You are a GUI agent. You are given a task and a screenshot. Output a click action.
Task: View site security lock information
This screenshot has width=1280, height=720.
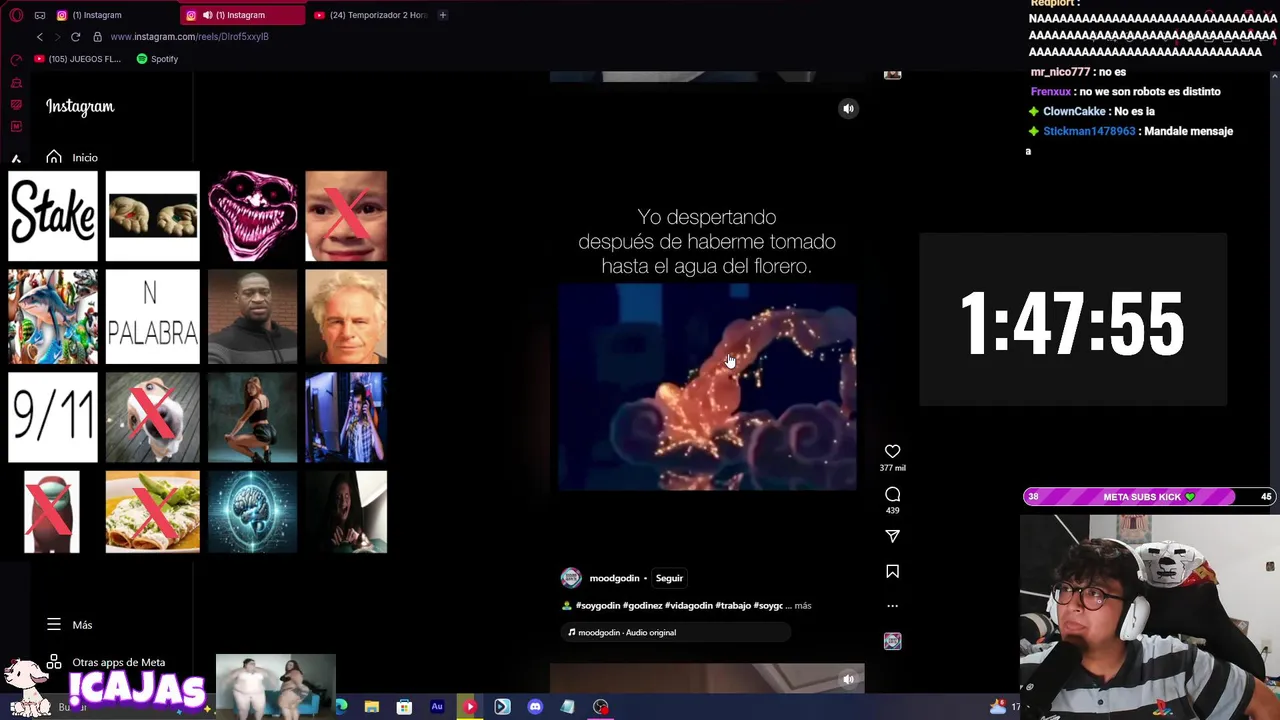97,37
